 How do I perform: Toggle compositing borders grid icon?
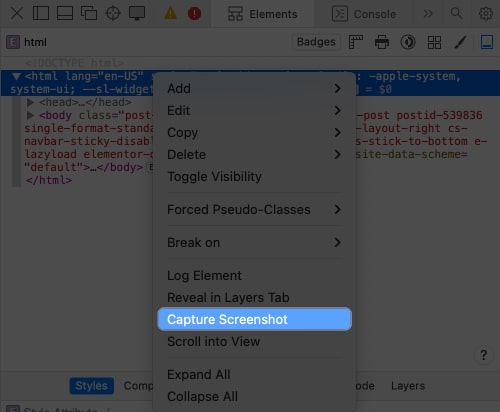[434, 42]
